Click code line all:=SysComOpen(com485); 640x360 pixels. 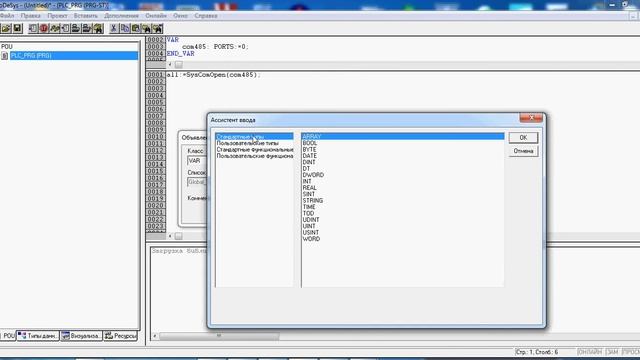[213, 75]
